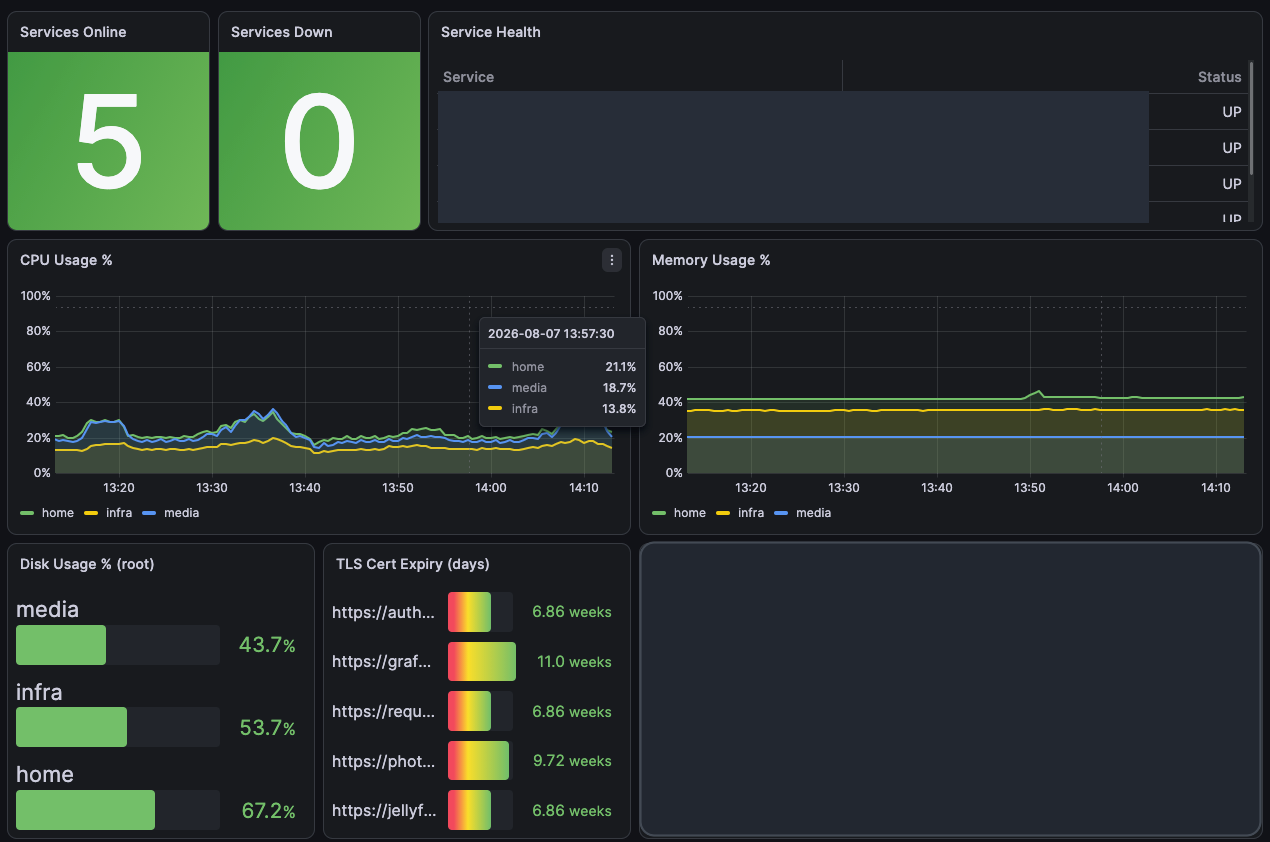Click 6.86 weeks in the https://requ... row

coord(572,712)
